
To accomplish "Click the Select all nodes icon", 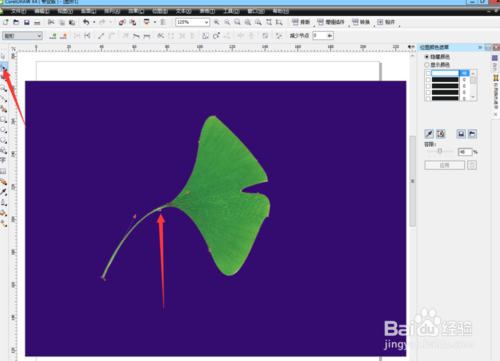I will point(279,36).
